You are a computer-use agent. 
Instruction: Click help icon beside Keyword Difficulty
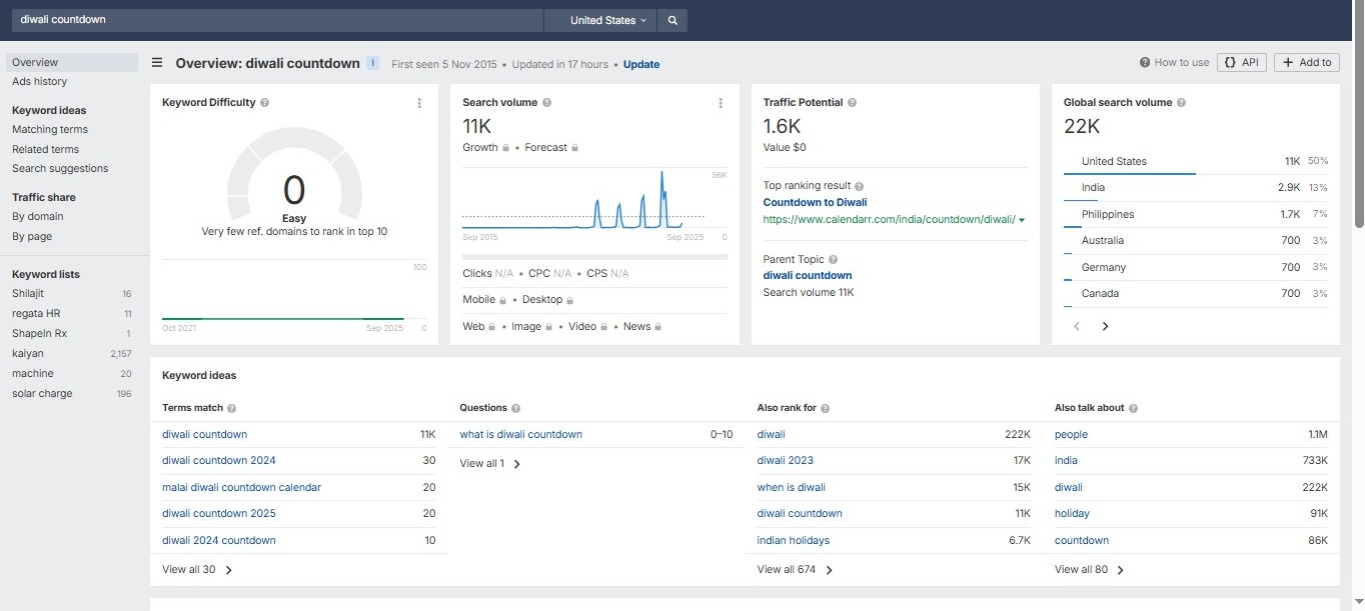coord(264,103)
